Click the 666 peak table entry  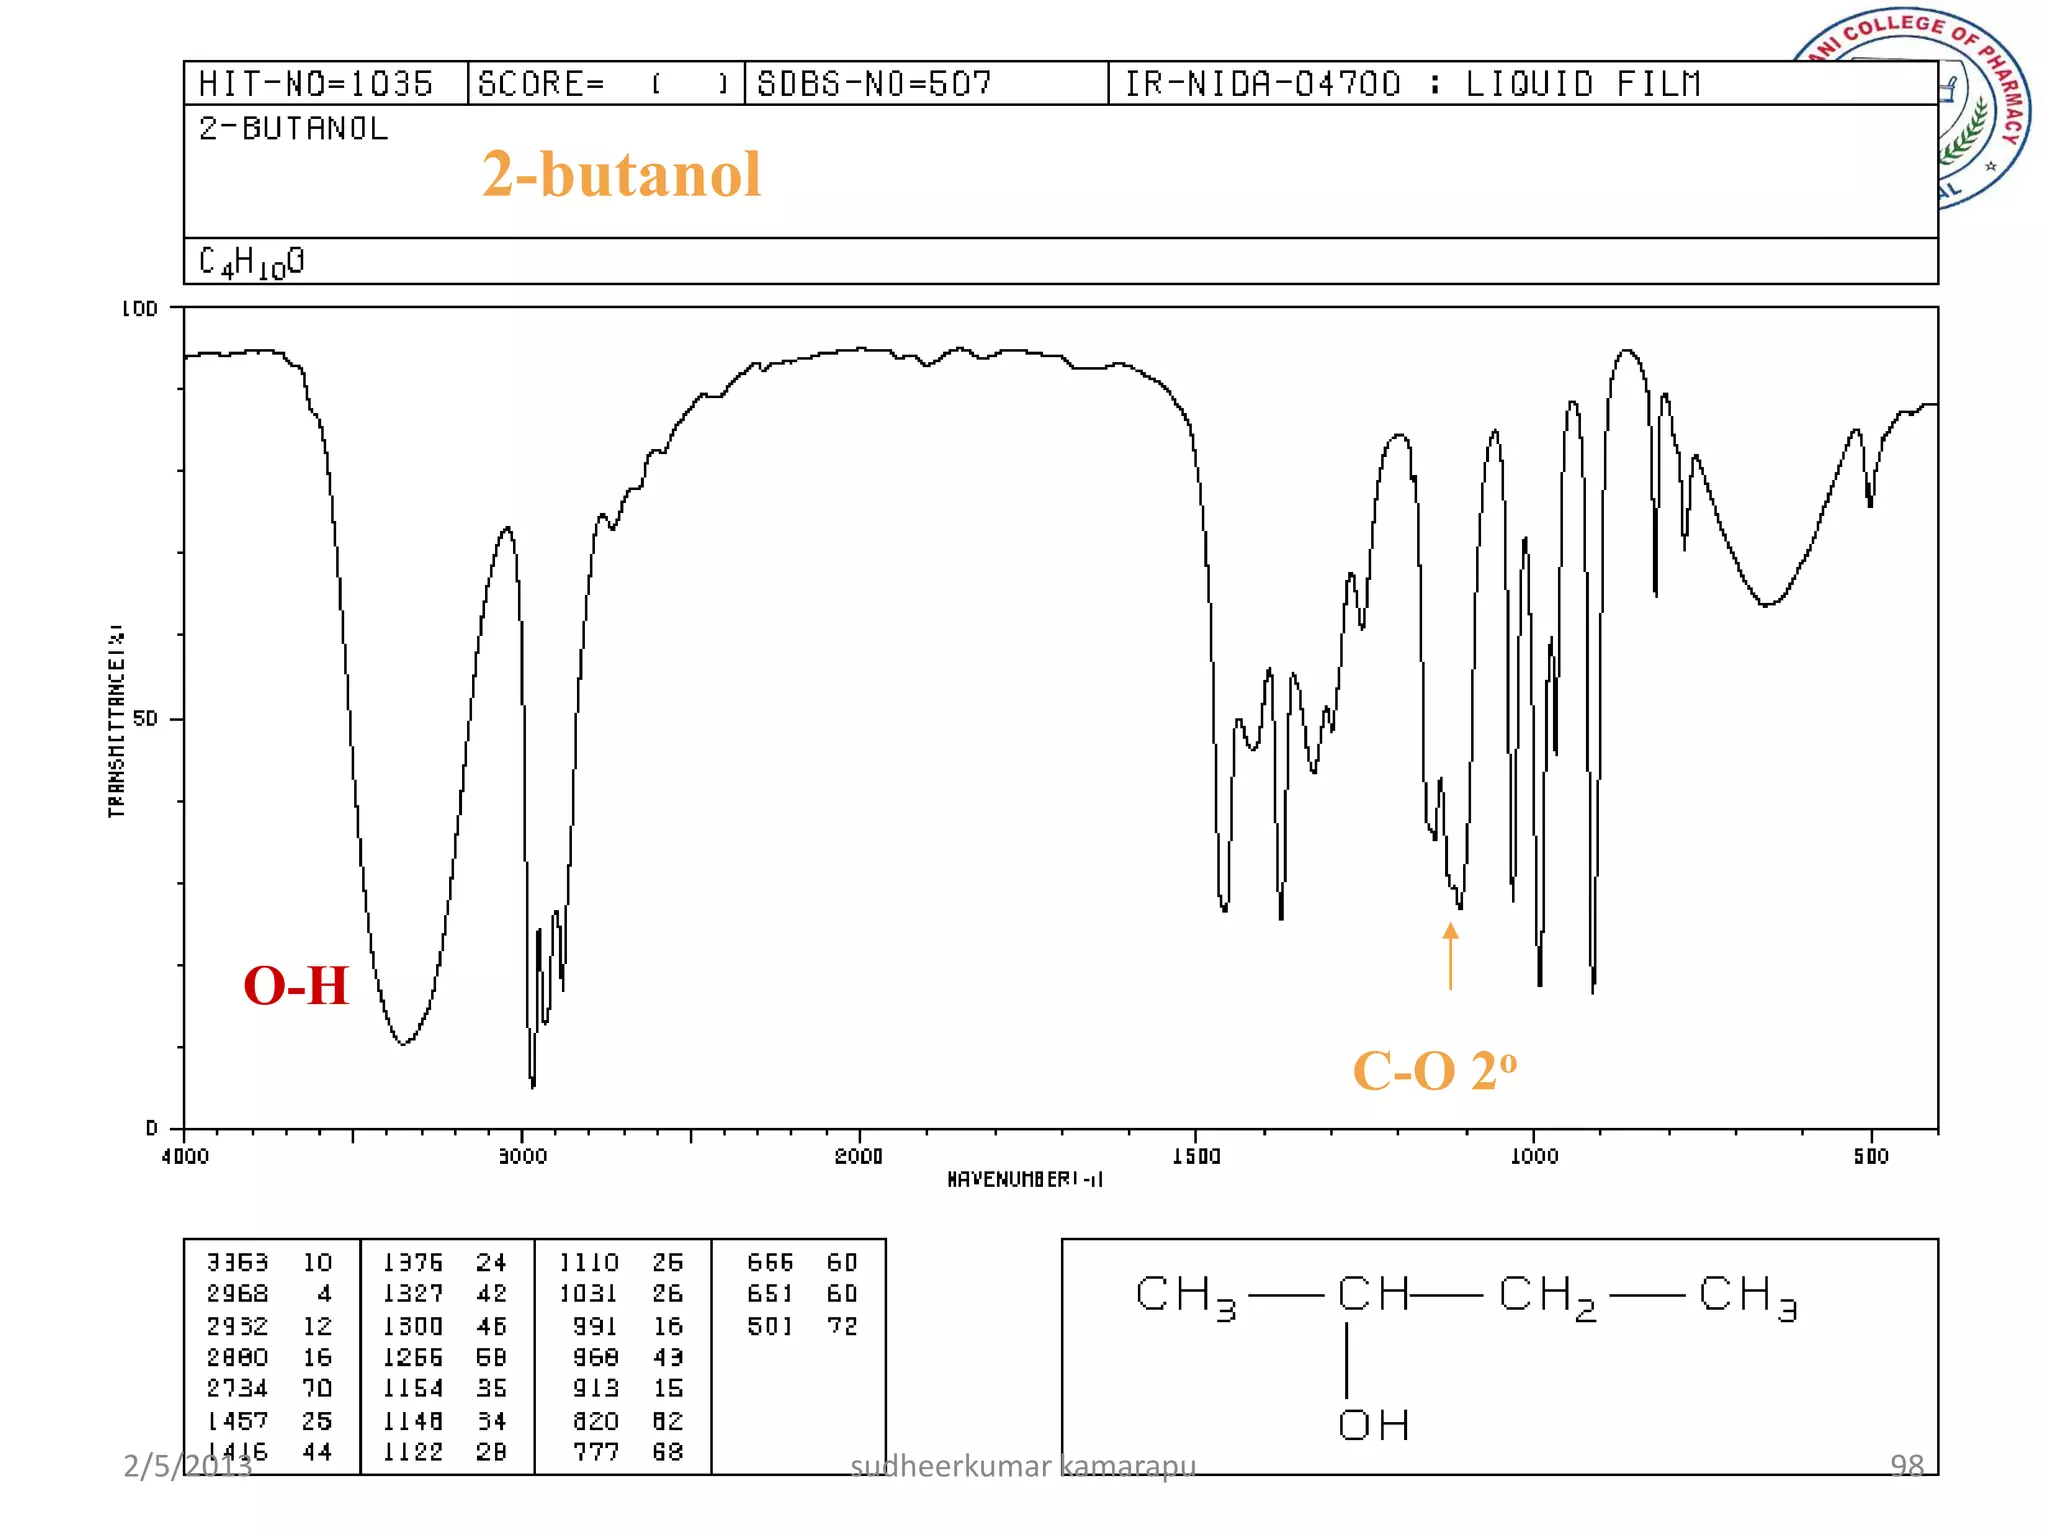pos(770,1262)
